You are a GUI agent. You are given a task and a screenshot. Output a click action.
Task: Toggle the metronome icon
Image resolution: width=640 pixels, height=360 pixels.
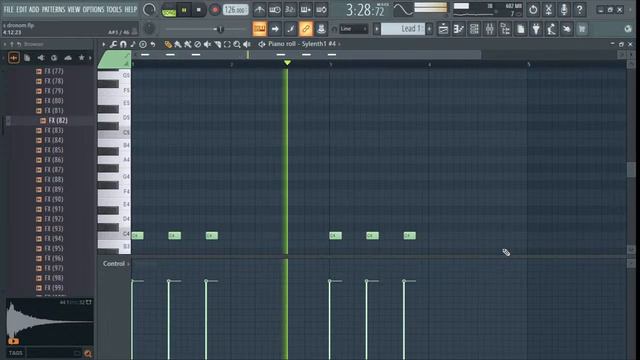coord(259,9)
